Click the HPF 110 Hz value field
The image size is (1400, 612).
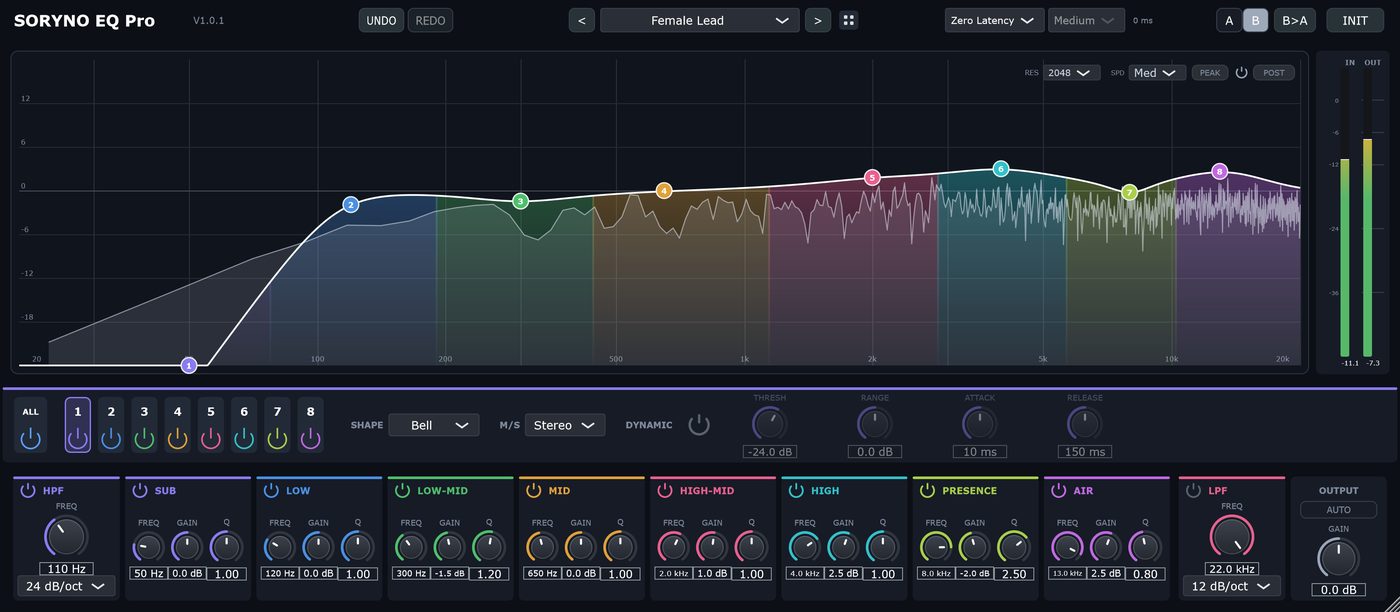click(66, 569)
